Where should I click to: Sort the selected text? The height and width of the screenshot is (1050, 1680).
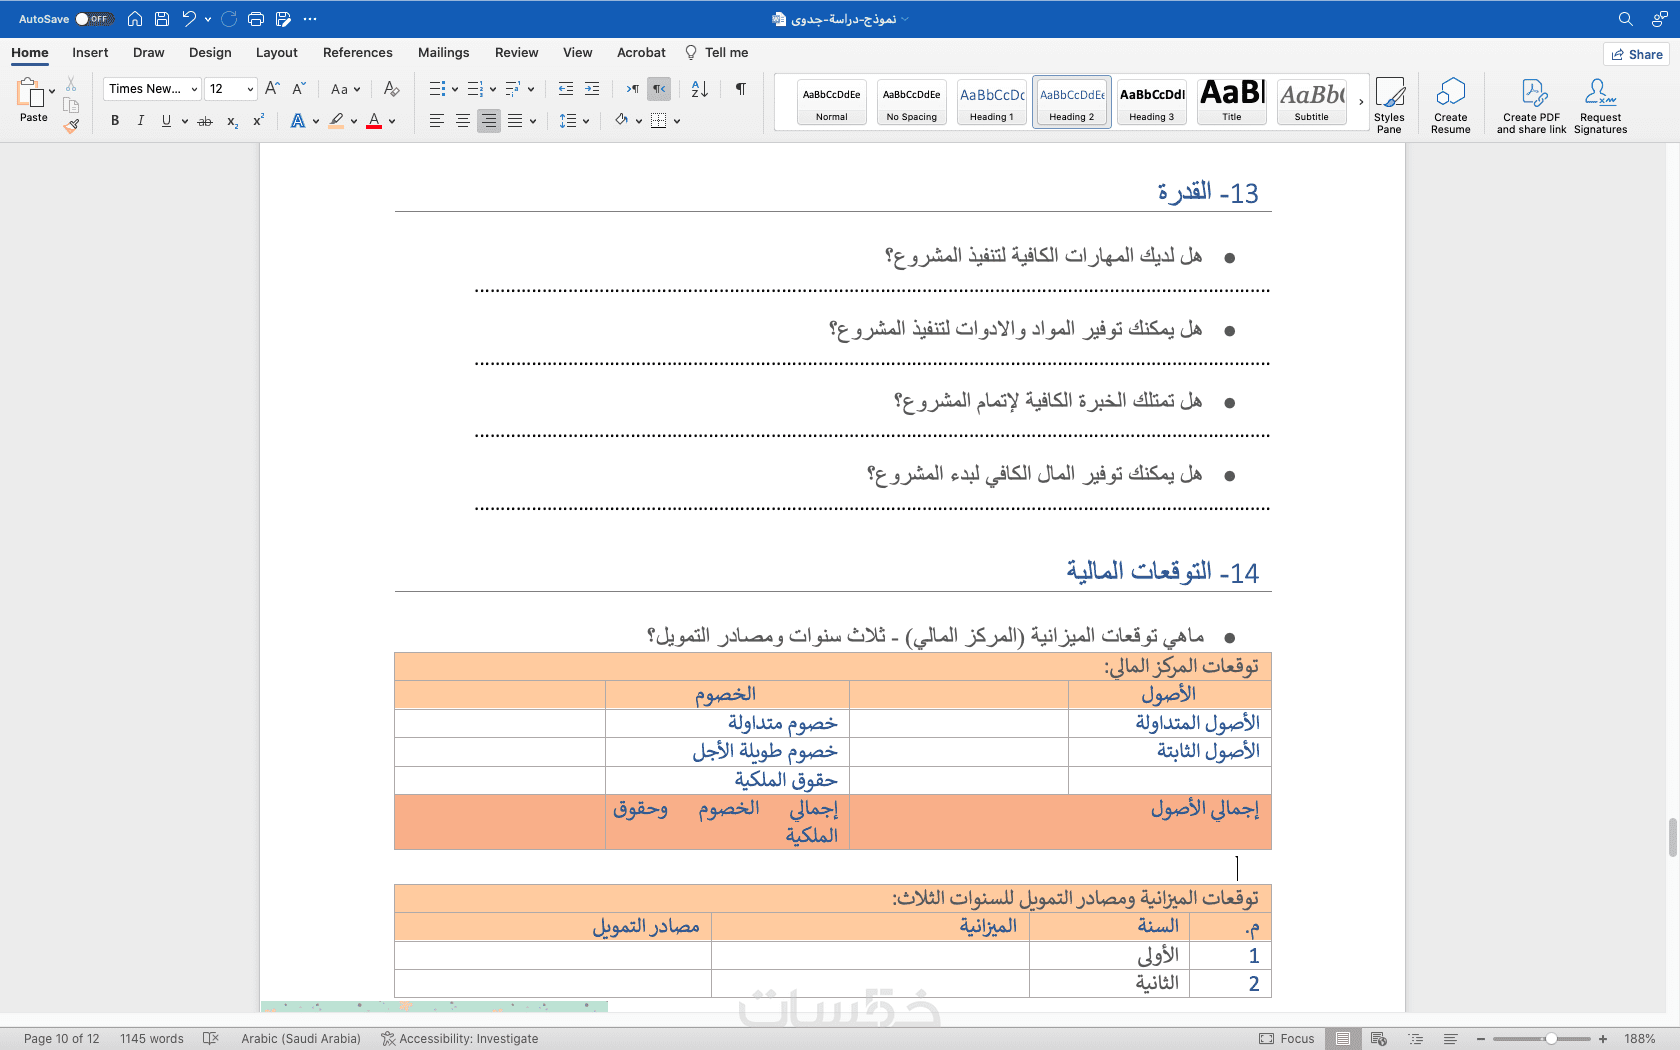[700, 89]
